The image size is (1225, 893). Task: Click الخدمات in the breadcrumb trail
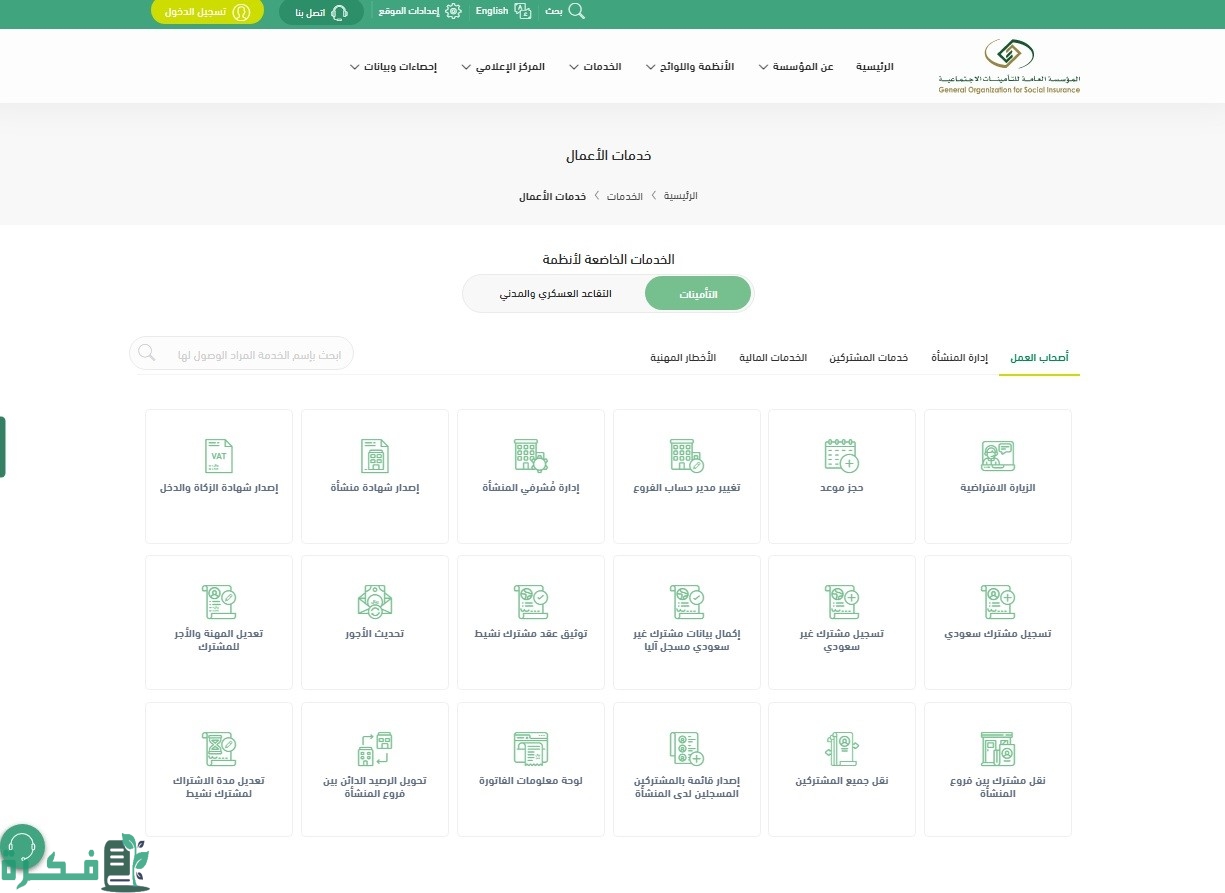click(x=624, y=196)
